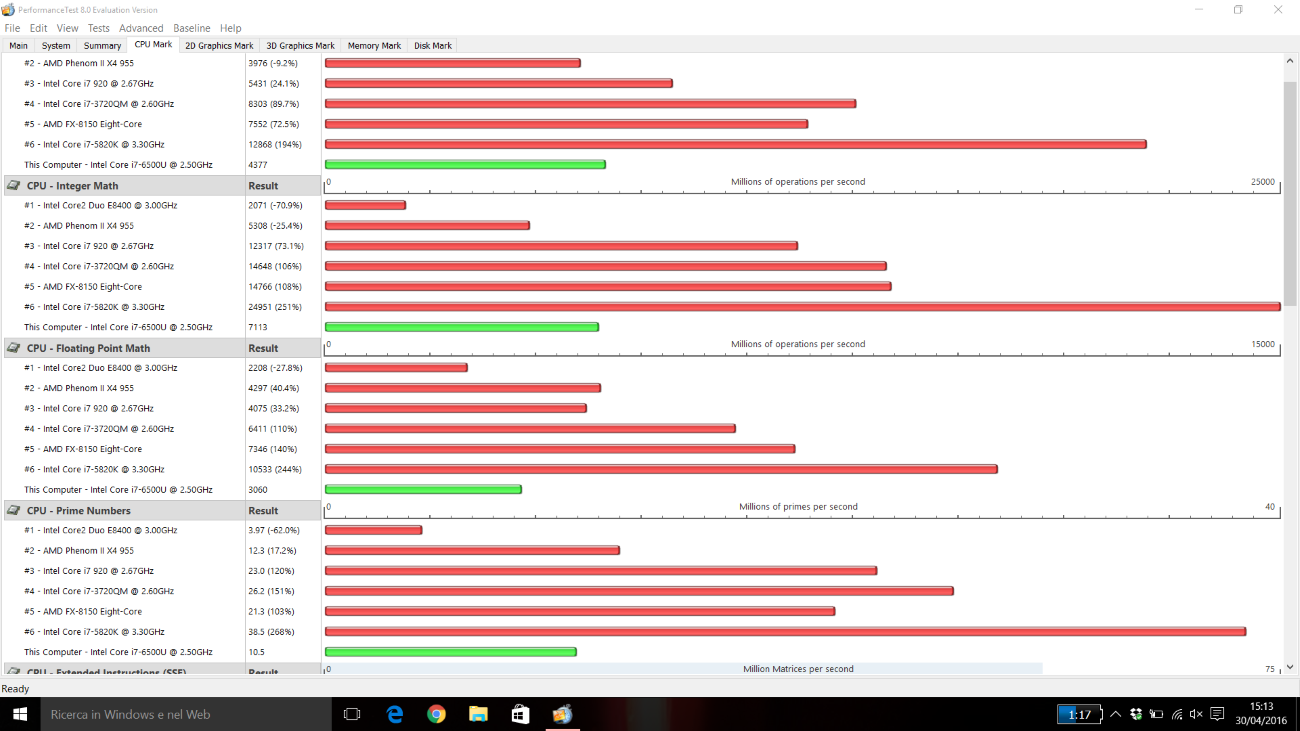Select AMD FX-8150 Eight-Core in Floating Point Math

[82, 449]
